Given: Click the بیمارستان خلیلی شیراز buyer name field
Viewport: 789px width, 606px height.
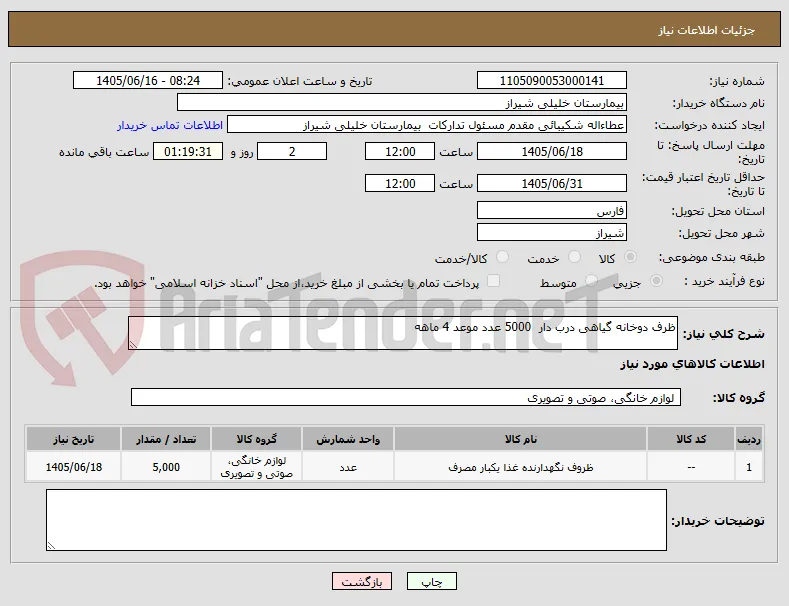Looking at the screenshot, I should pos(402,103).
